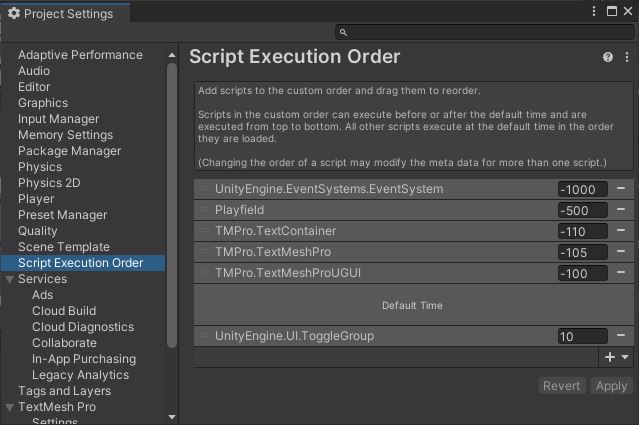
Task: Open Collaborate service settings
Action: pyautogui.click(x=64, y=343)
